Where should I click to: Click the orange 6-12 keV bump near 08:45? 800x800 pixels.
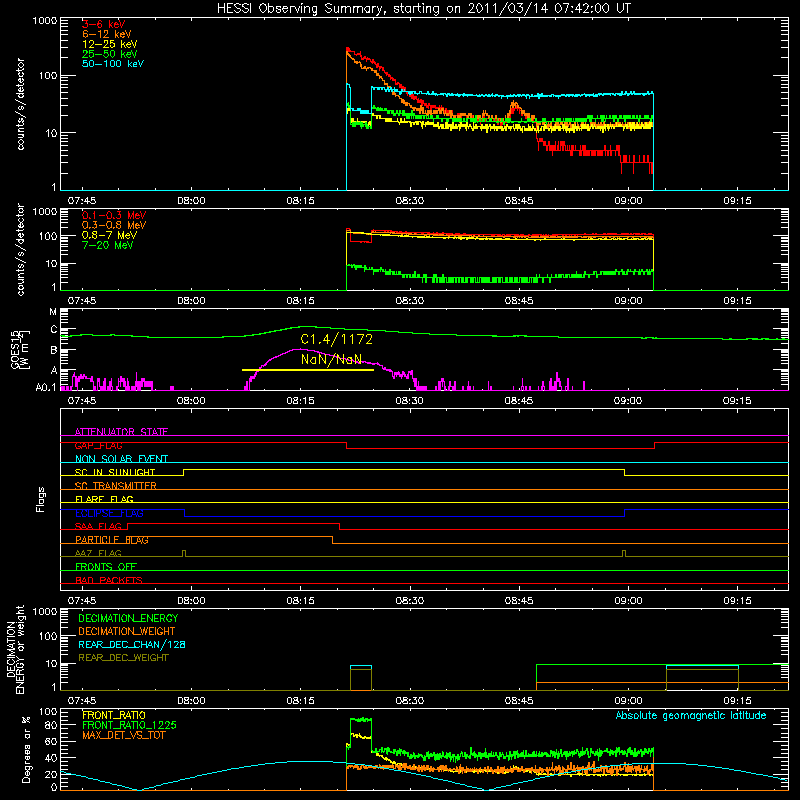514,110
